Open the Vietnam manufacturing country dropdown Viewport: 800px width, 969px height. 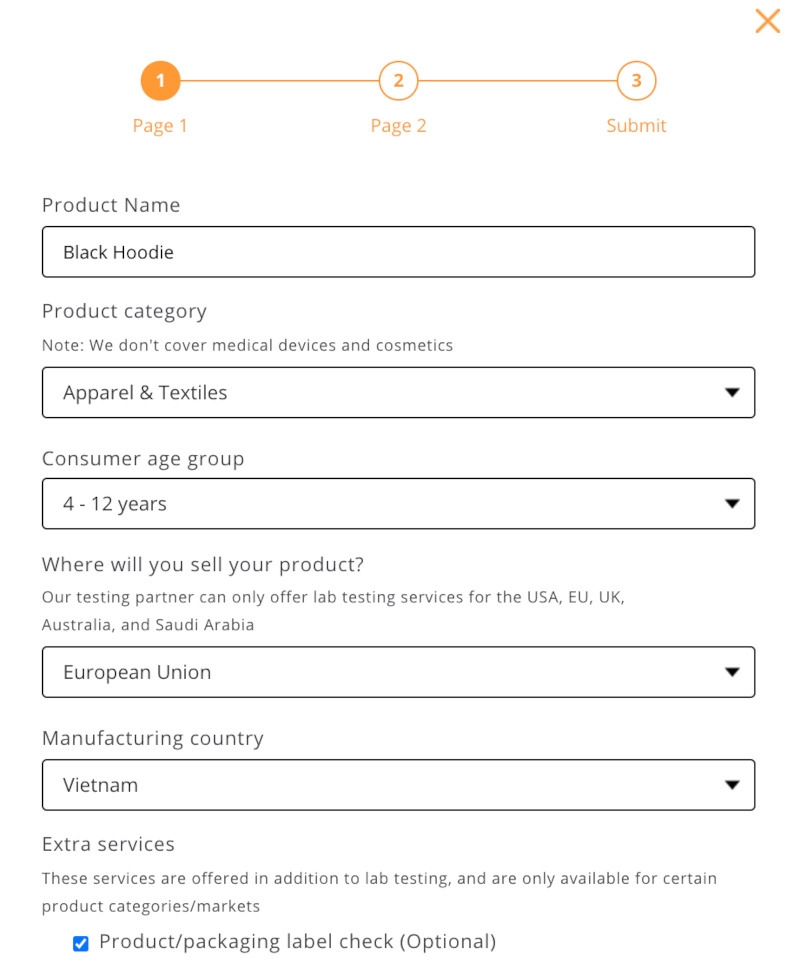point(400,785)
